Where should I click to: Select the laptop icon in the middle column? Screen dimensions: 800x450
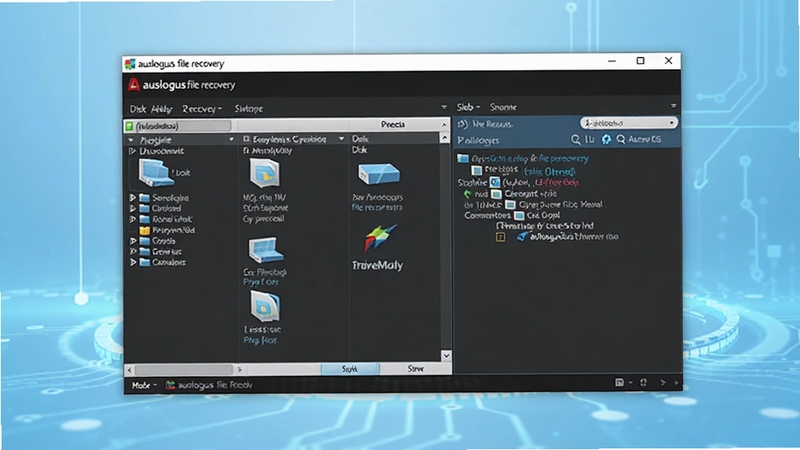click(x=266, y=250)
